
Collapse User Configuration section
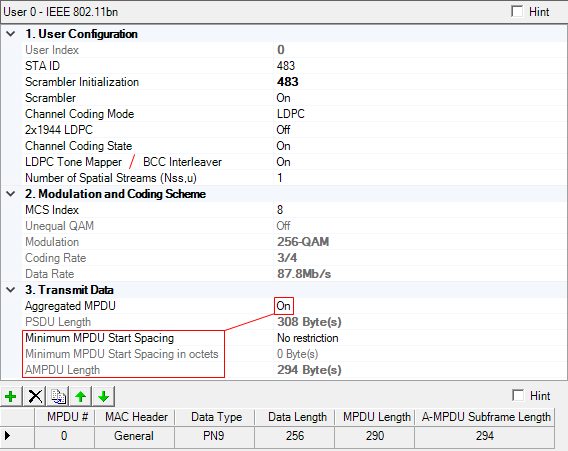tap(11, 34)
